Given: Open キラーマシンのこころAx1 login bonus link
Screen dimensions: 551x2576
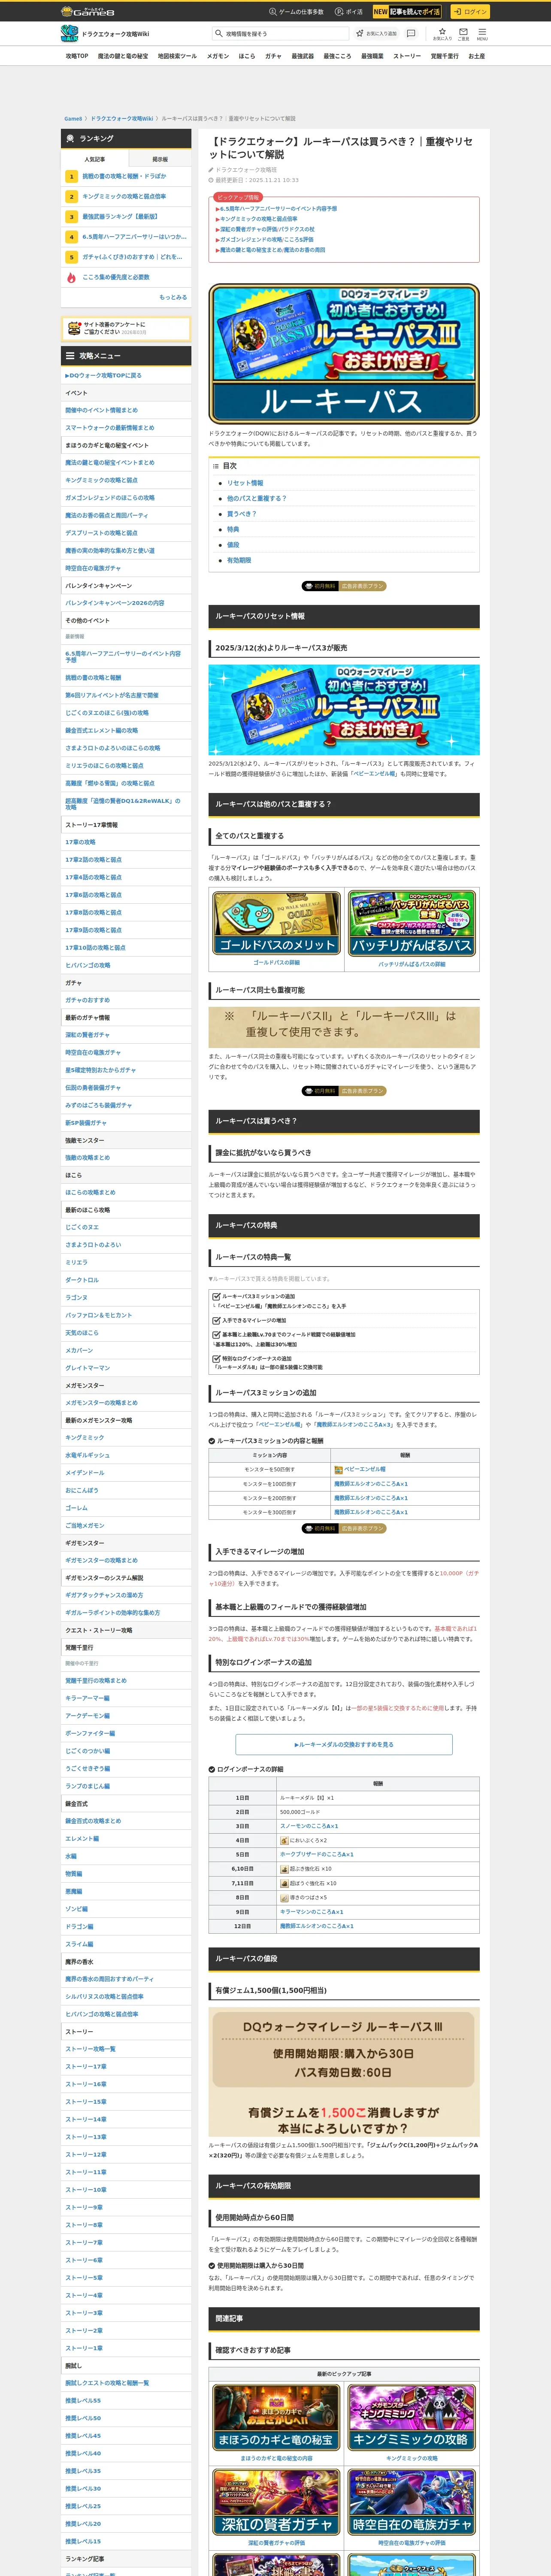Looking at the screenshot, I should (x=312, y=1911).
